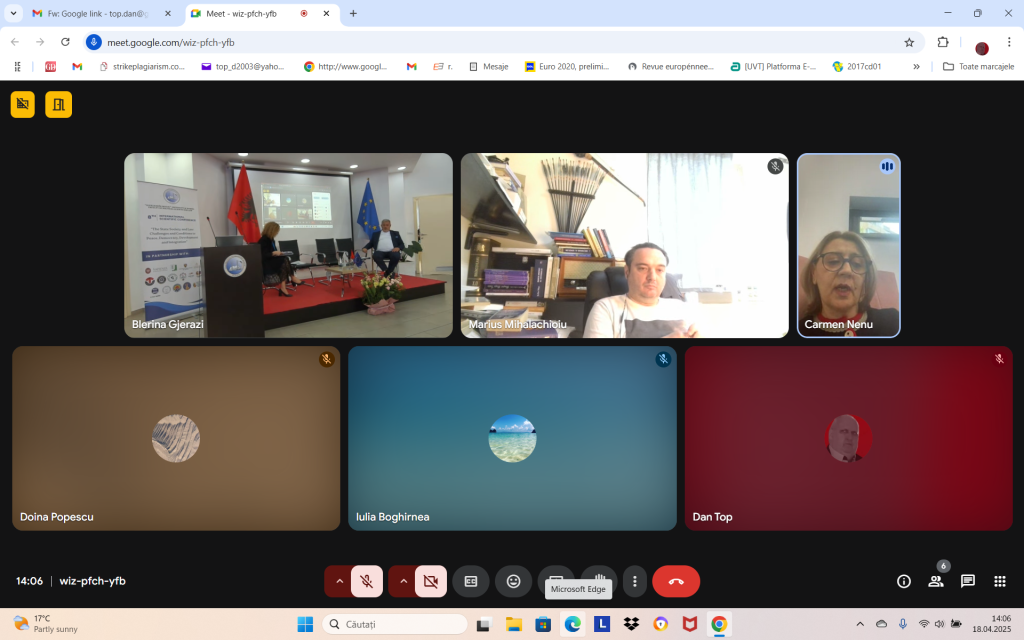
Task: Open the 'Revue européenne...' bookmark
Action: tap(671, 67)
